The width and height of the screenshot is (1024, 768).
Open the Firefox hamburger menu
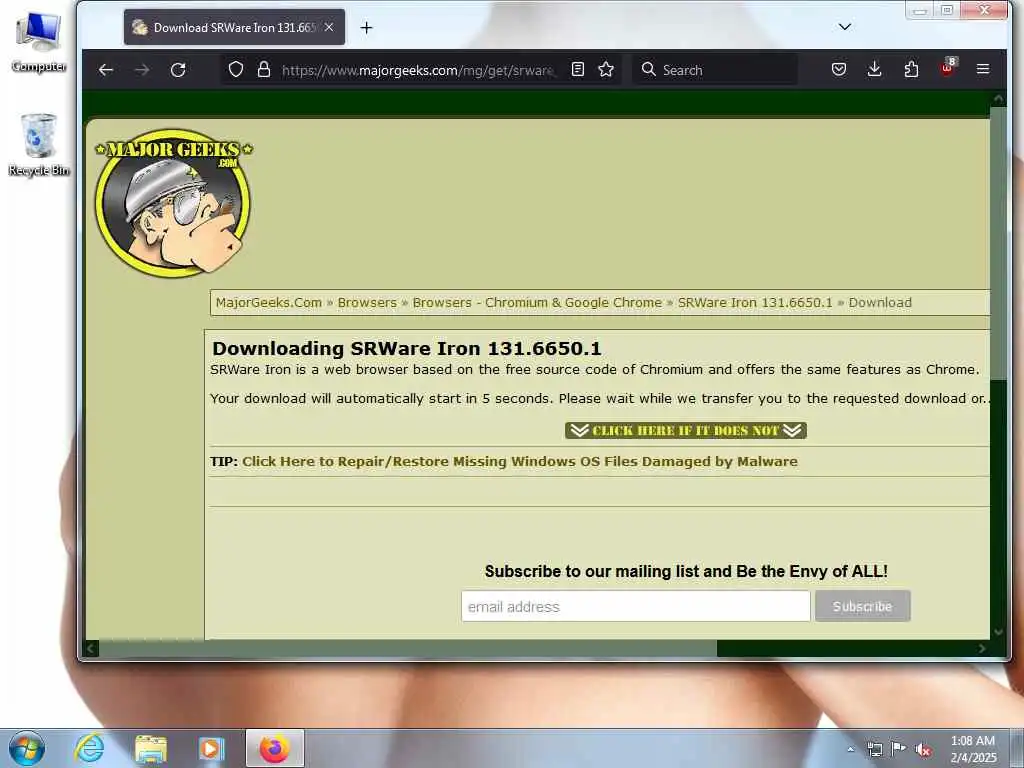[983, 69]
